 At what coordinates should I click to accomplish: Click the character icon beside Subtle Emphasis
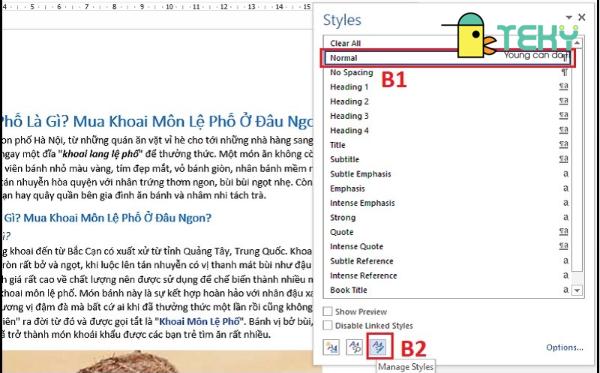566,174
